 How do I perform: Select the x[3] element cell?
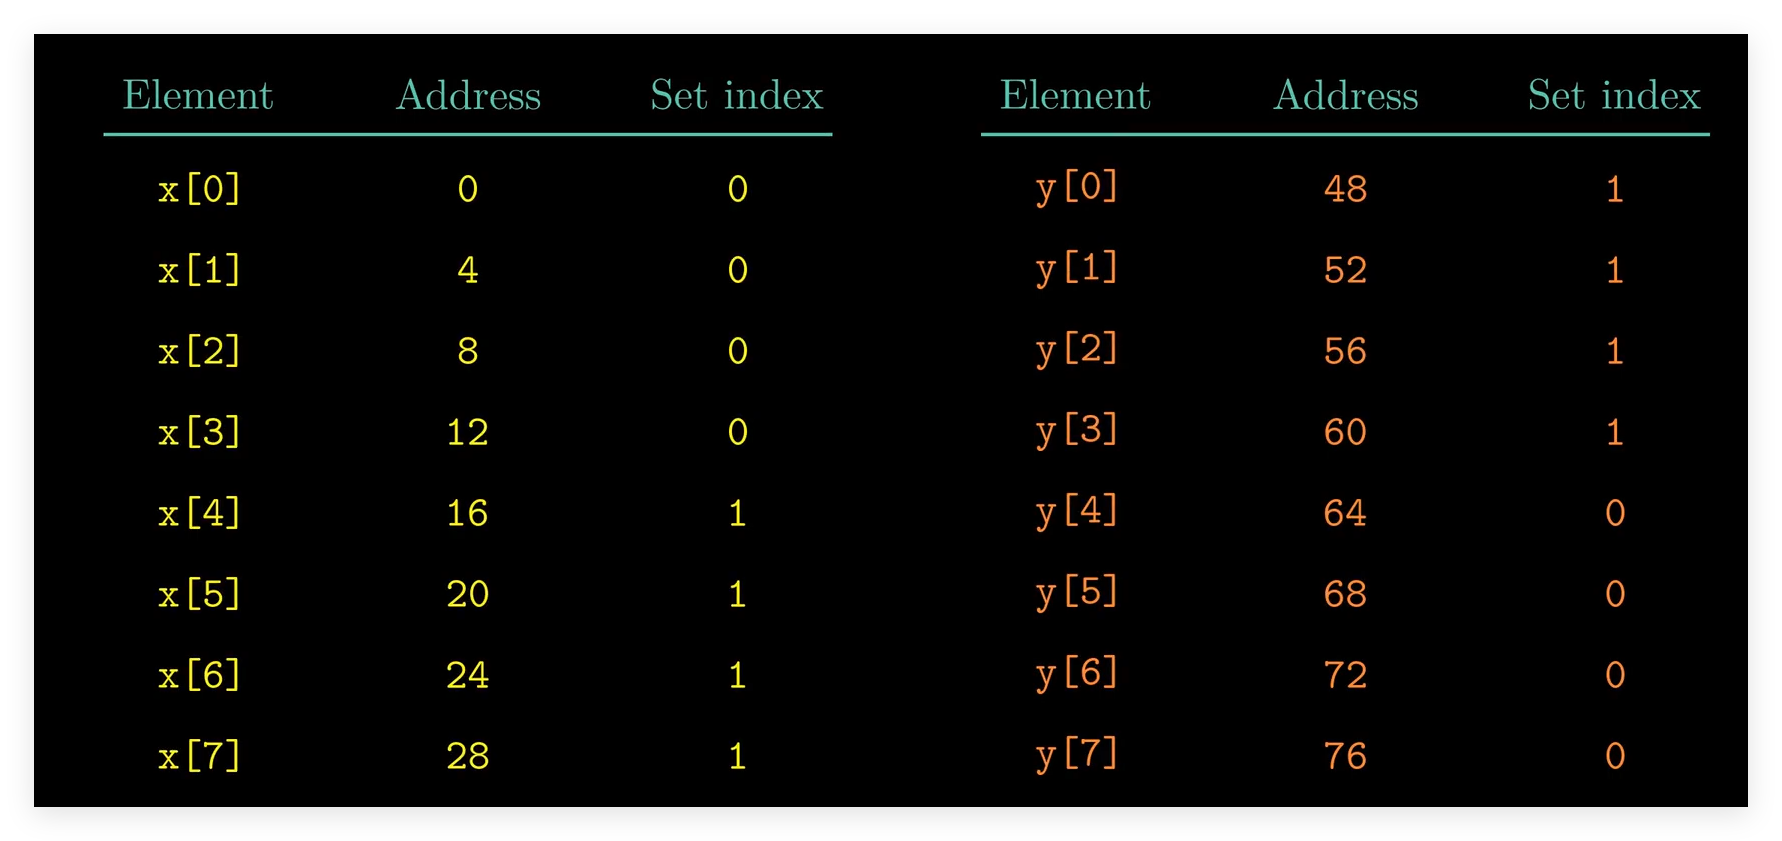point(199,432)
